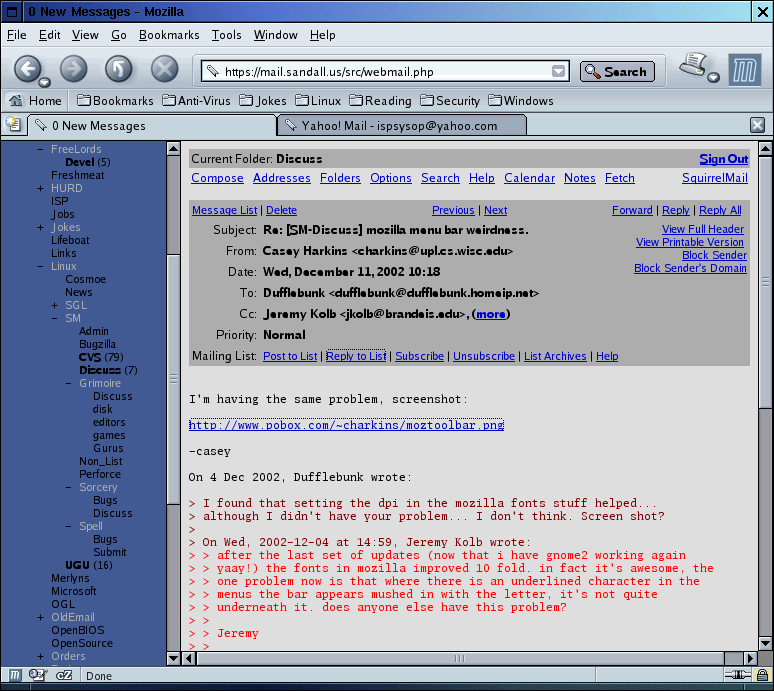The image size is (774, 691).
Task: Expand the HURD folder in folder list
Action: pos(41,188)
